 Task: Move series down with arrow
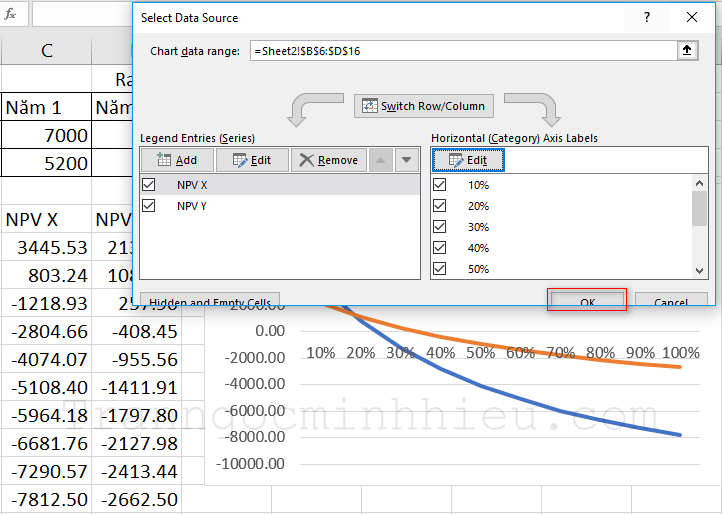[406, 160]
